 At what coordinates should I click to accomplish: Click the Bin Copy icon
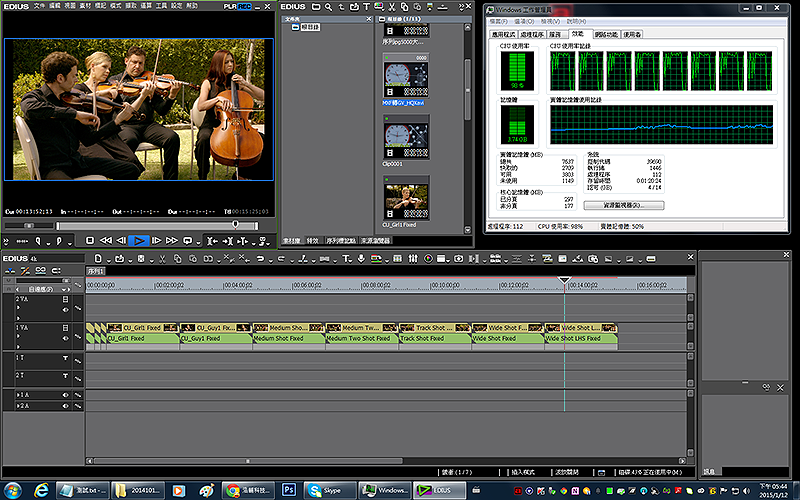(x=405, y=7)
